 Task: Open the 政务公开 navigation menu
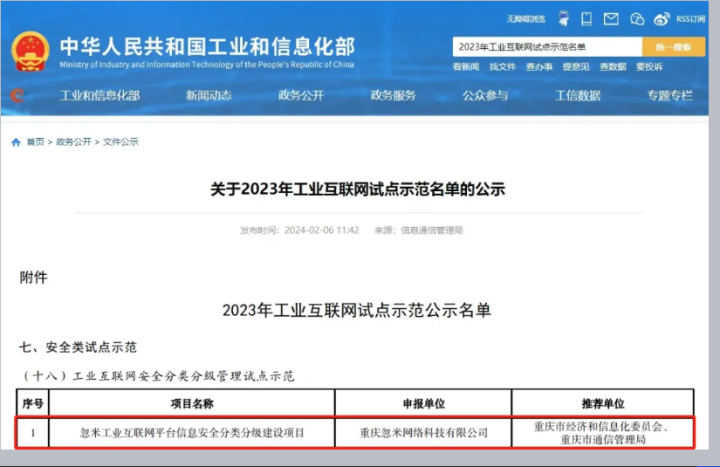301,96
